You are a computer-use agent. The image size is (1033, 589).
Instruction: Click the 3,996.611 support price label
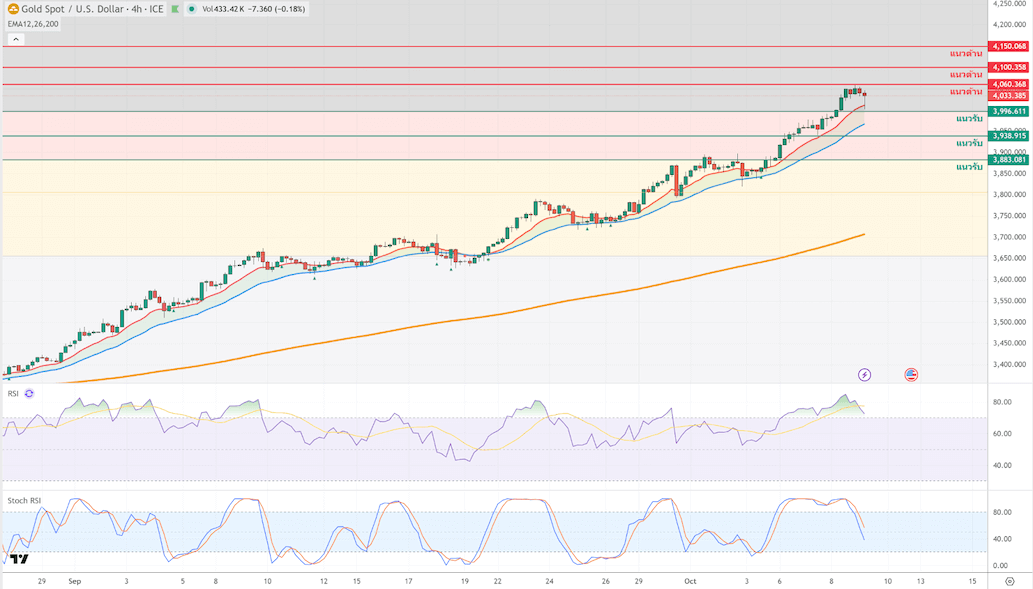pyautogui.click(x=1008, y=111)
